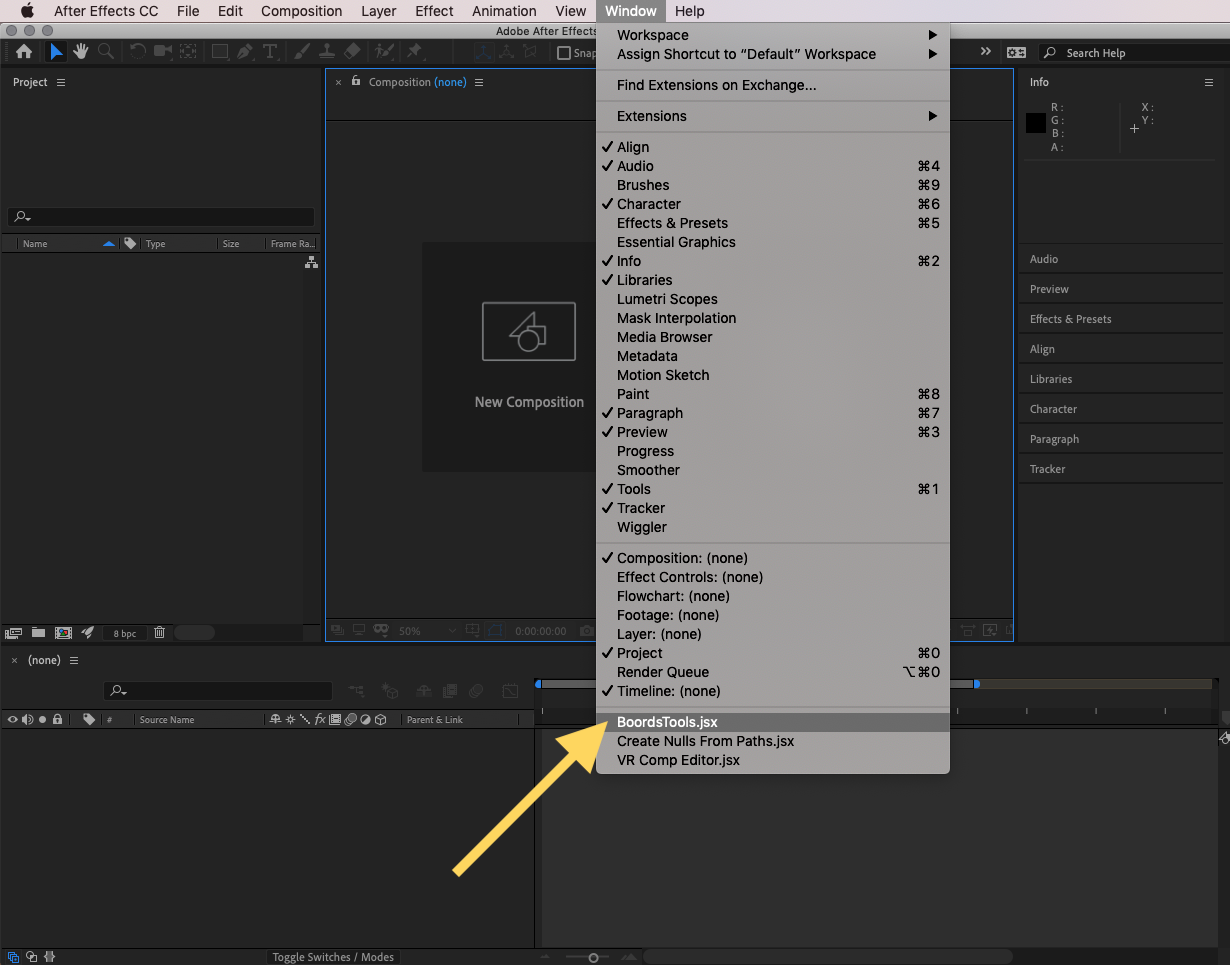The image size is (1230, 965).
Task: Click the New Composition icon at Project panel bottom
Action: (63, 632)
